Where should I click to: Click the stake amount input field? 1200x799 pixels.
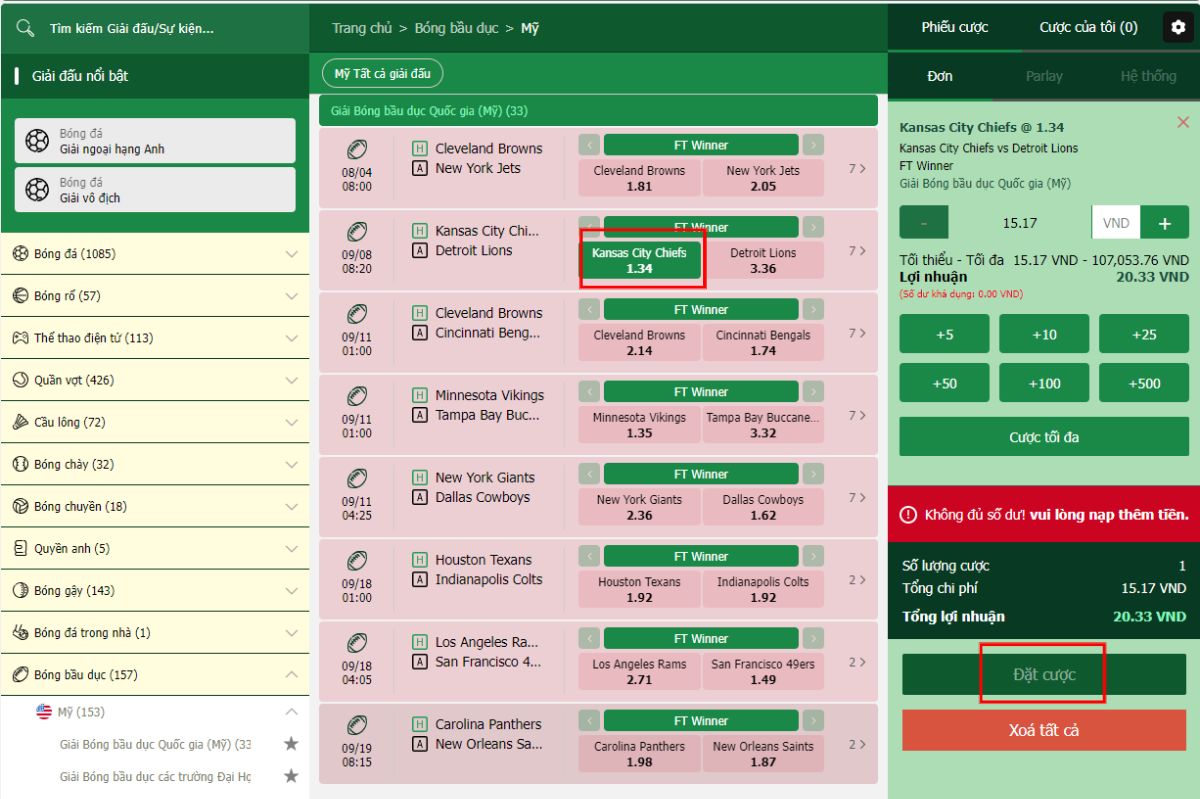(x=1019, y=223)
